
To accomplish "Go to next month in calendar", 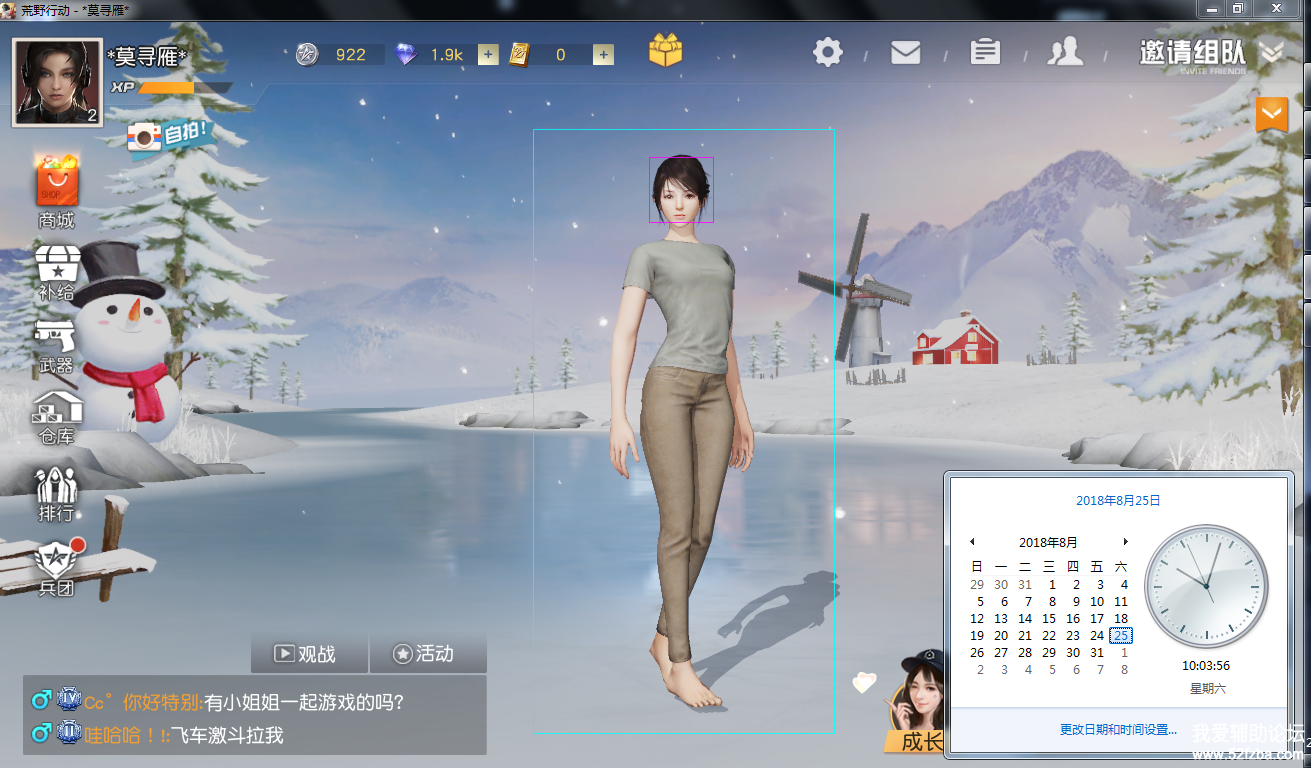I will point(1125,542).
